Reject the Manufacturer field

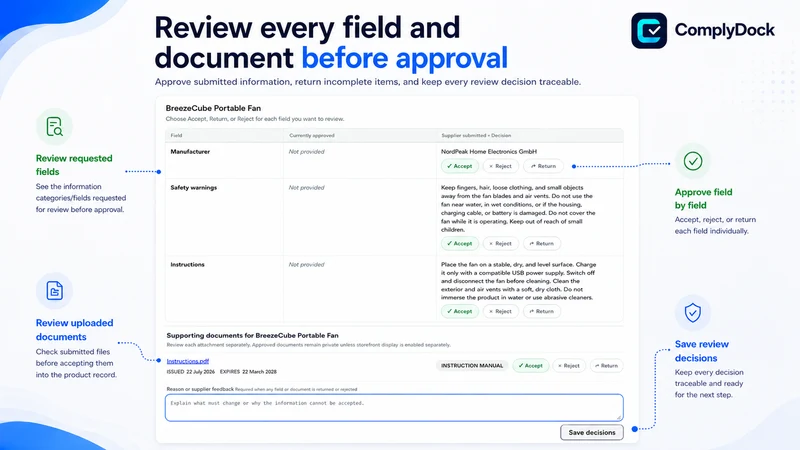[x=501, y=166]
